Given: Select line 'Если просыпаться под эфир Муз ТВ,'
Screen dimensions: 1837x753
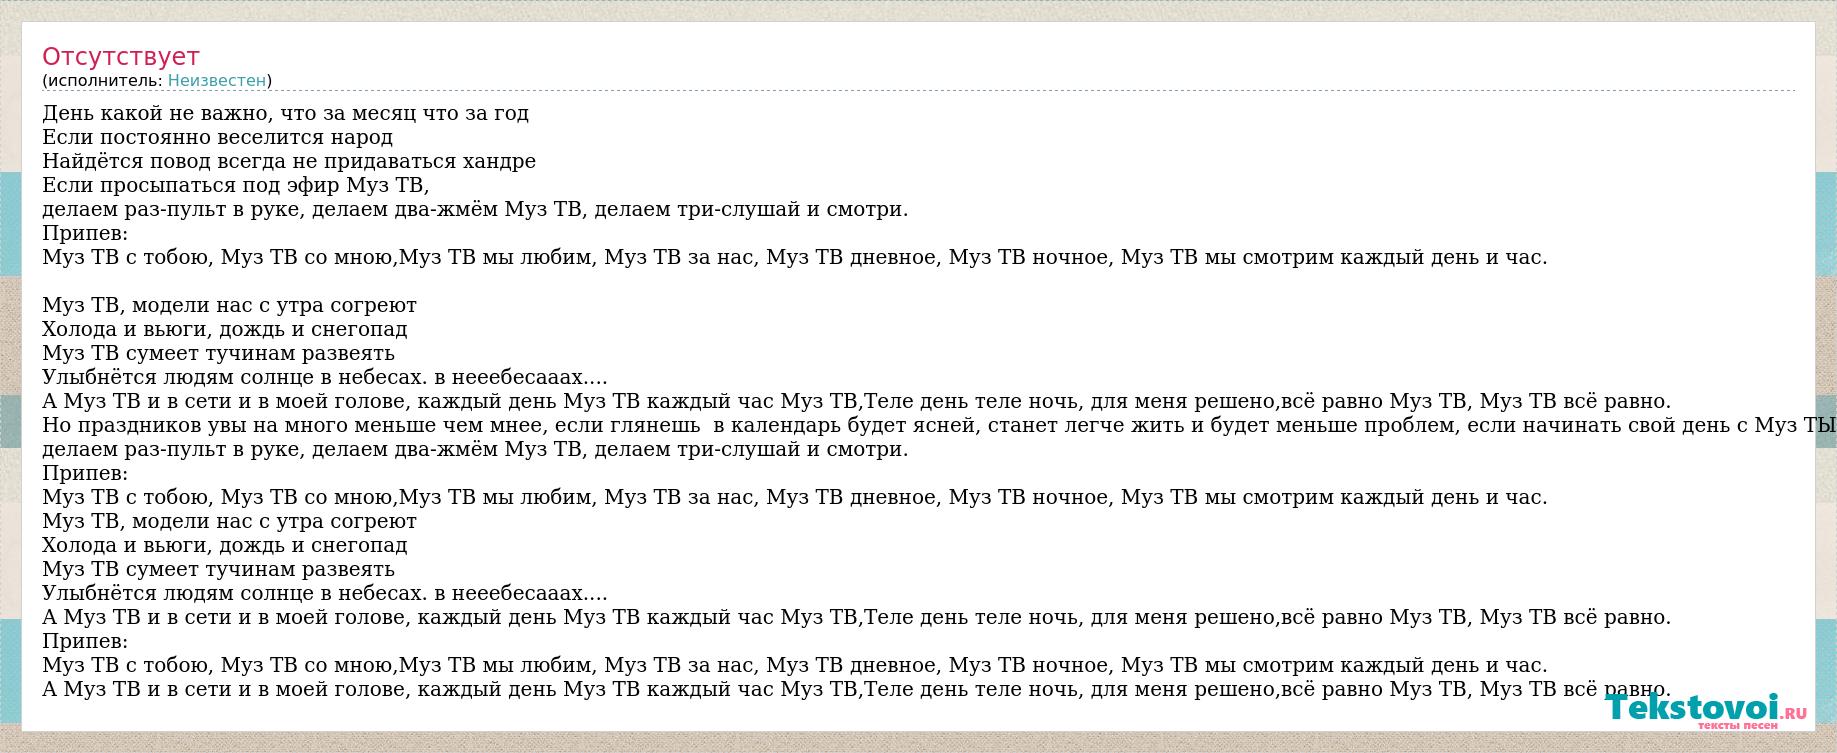Looking at the screenshot, I should click(x=236, y=185).
